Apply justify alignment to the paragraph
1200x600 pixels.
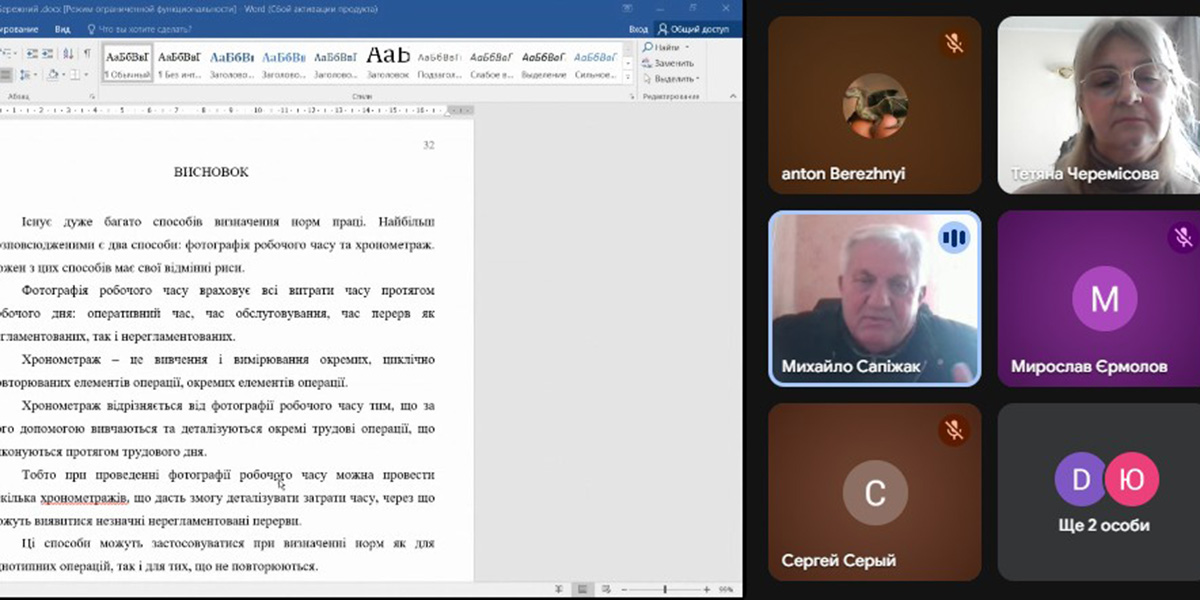[x=6, y=75]
